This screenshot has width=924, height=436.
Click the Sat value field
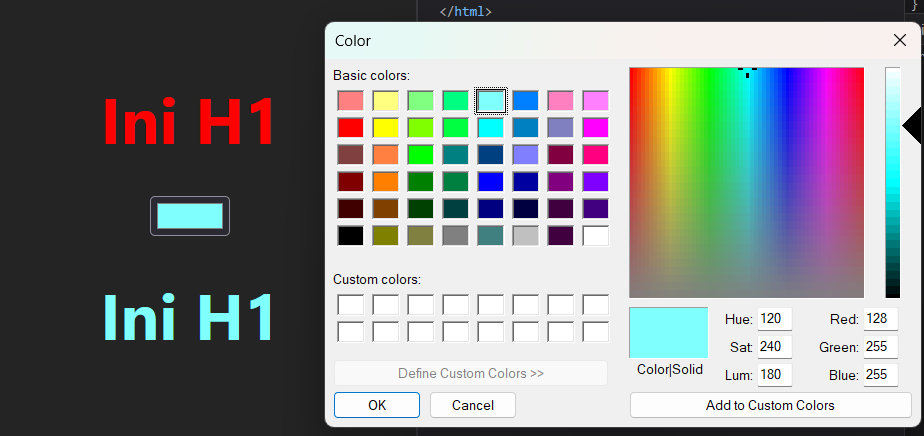point(774,347)
